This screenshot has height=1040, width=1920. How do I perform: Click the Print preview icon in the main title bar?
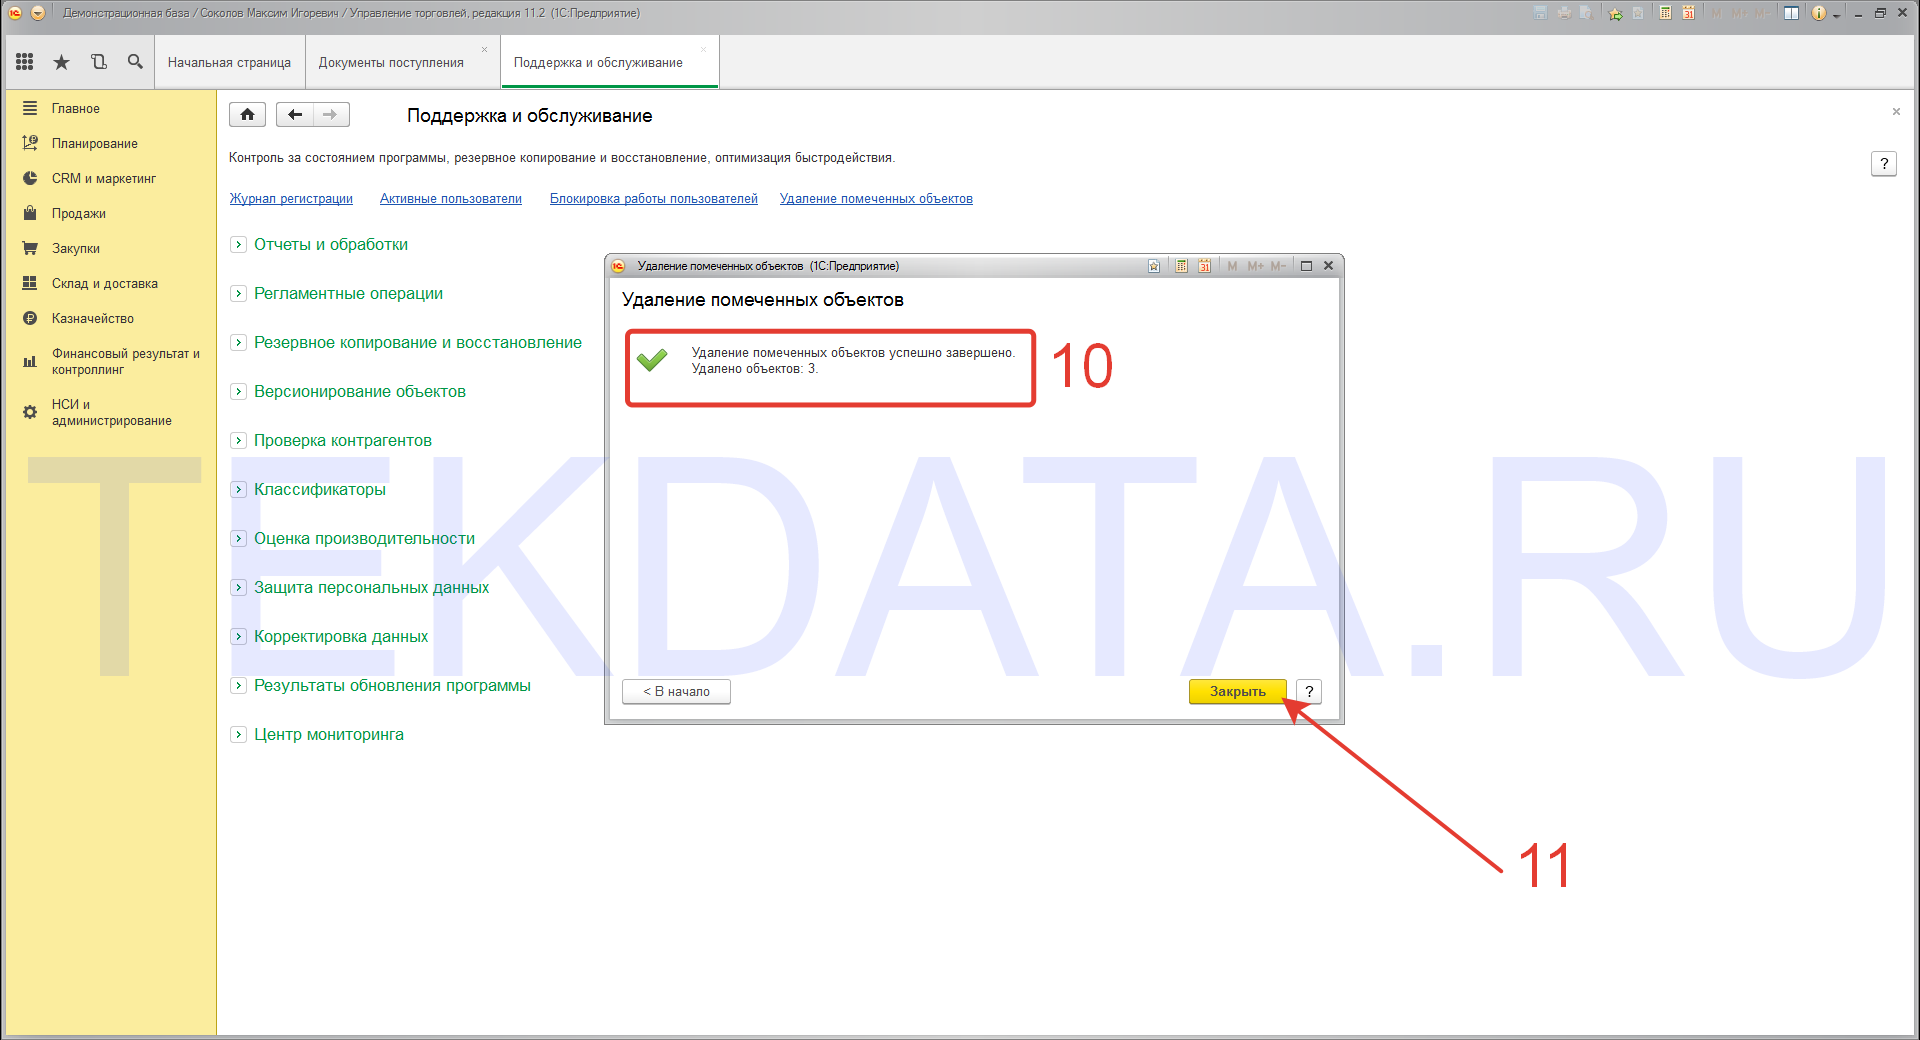pos(1586,13)
